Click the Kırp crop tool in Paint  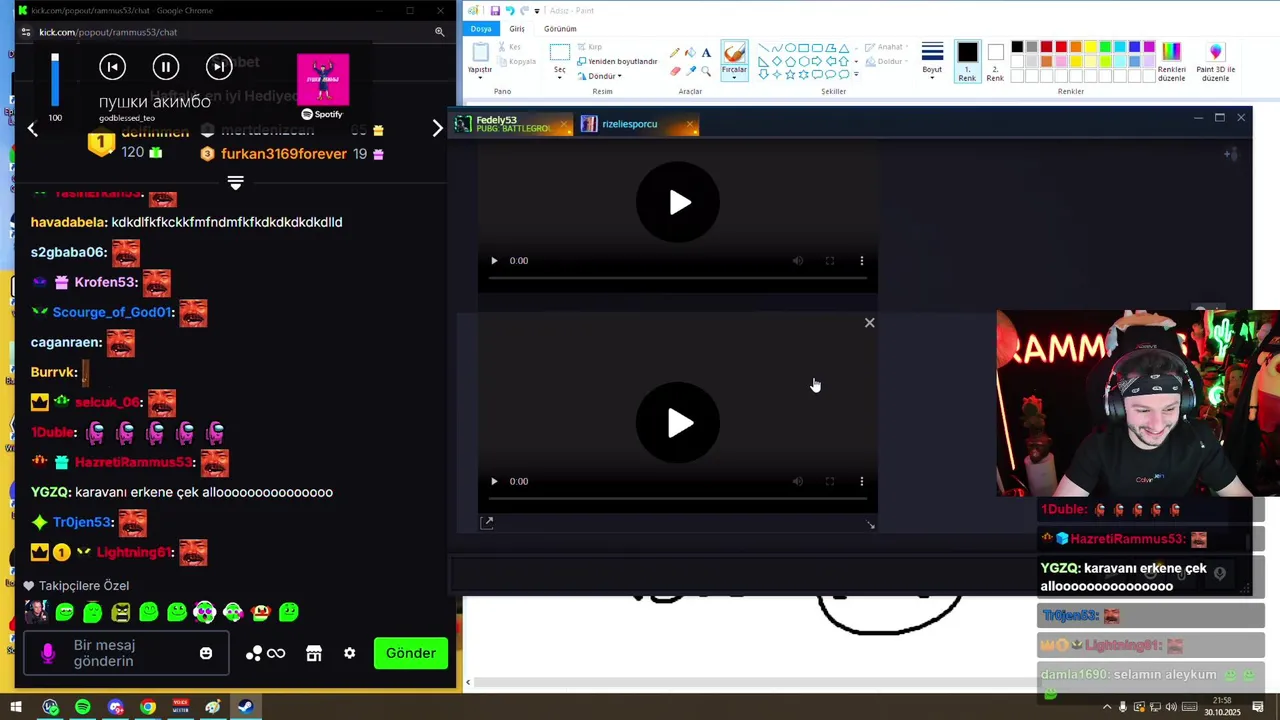pos(590,47)
